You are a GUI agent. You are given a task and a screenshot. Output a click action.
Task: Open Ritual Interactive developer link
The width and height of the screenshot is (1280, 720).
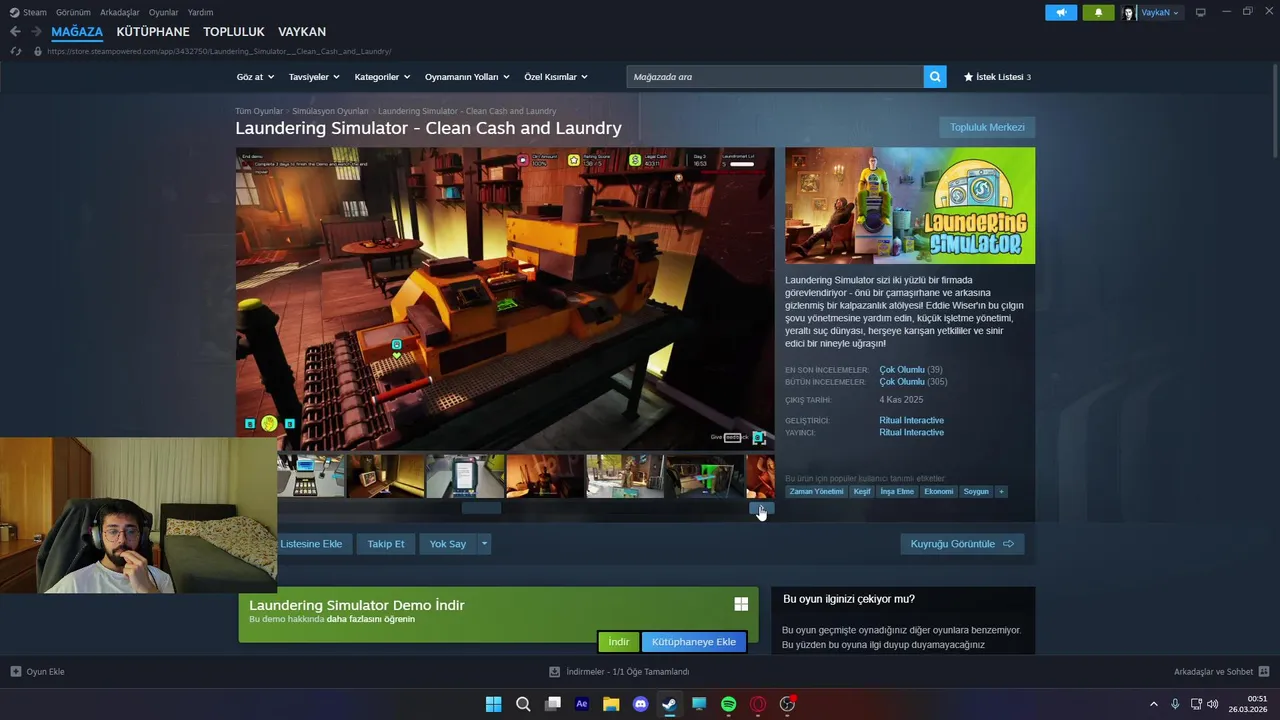tap(911, 420)
